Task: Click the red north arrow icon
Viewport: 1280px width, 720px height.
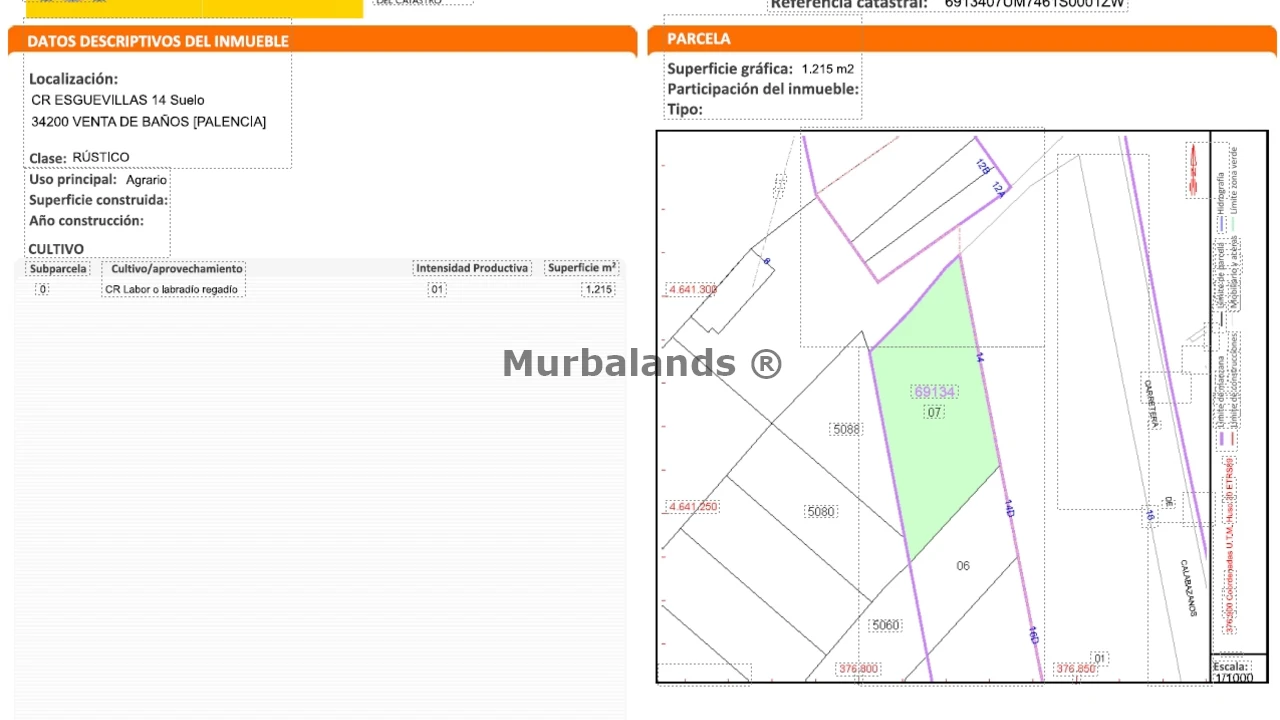Action: point(1192,169)
